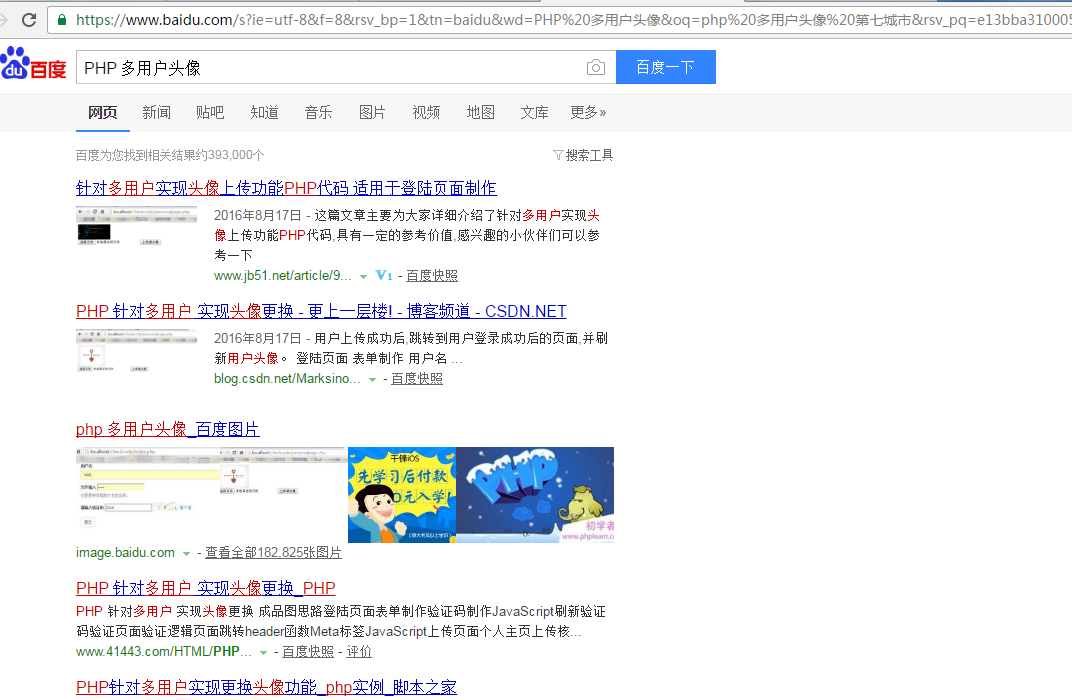1072x700 pixels.
Task: Open the blue PHP elephant image thumbnail
Action: click(535, 495)
